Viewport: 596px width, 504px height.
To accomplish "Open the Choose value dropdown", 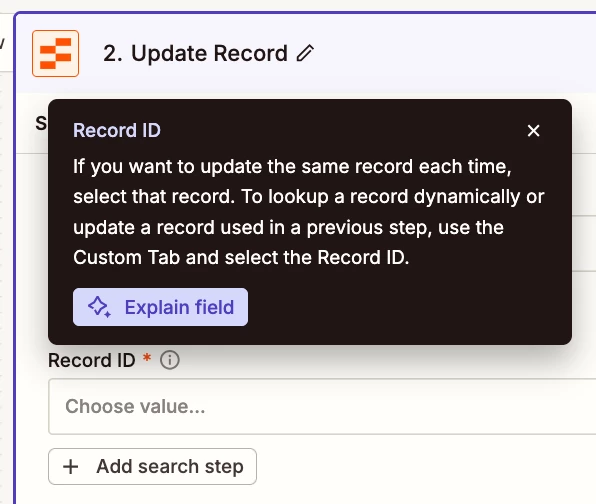I will pos(322,406).
